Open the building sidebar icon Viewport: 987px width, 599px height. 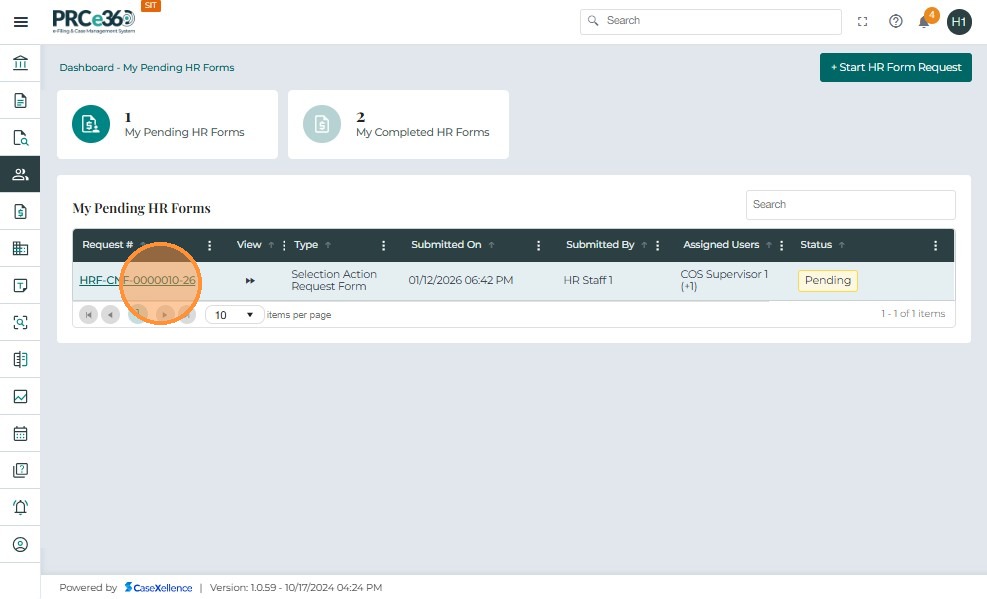[20, 249]
